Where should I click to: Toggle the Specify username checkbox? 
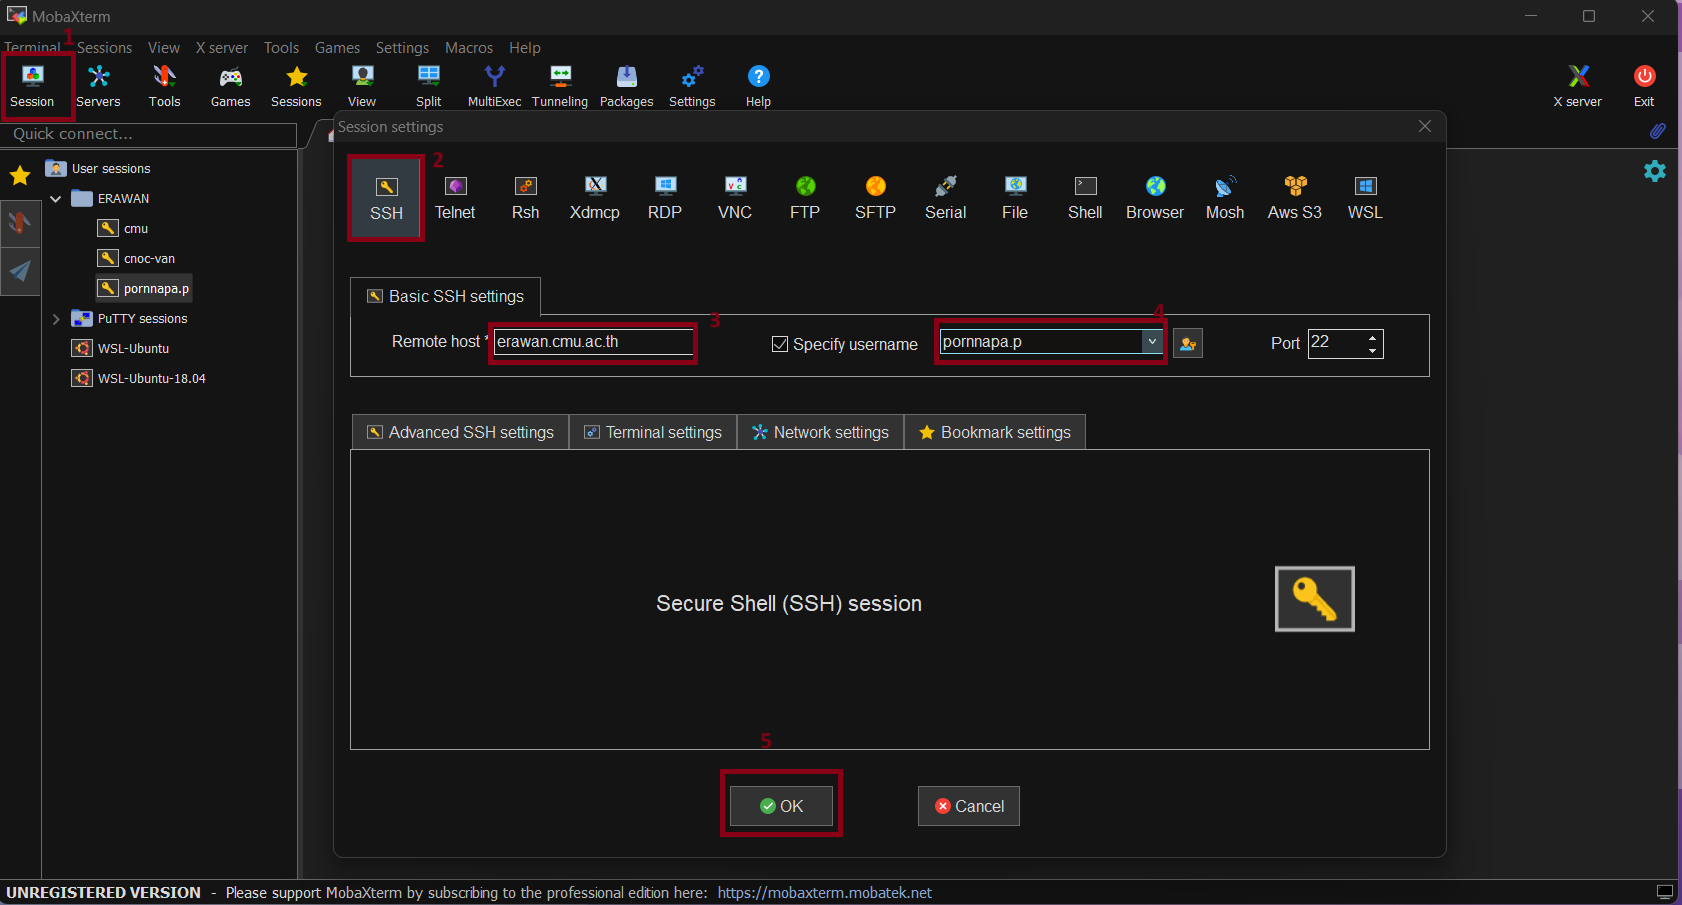point(780,344)
